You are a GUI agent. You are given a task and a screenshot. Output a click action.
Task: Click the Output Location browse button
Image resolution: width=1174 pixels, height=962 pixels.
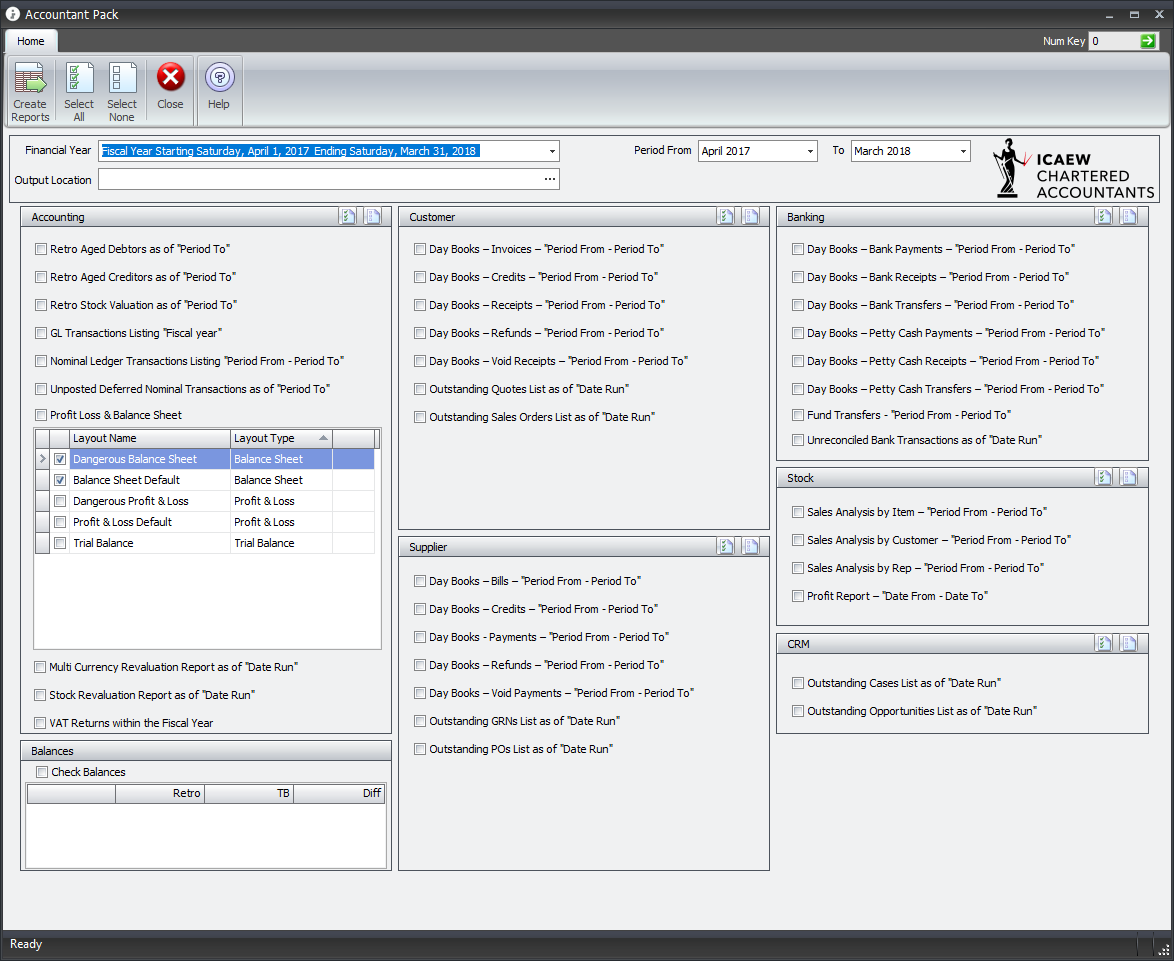point(549,179)
